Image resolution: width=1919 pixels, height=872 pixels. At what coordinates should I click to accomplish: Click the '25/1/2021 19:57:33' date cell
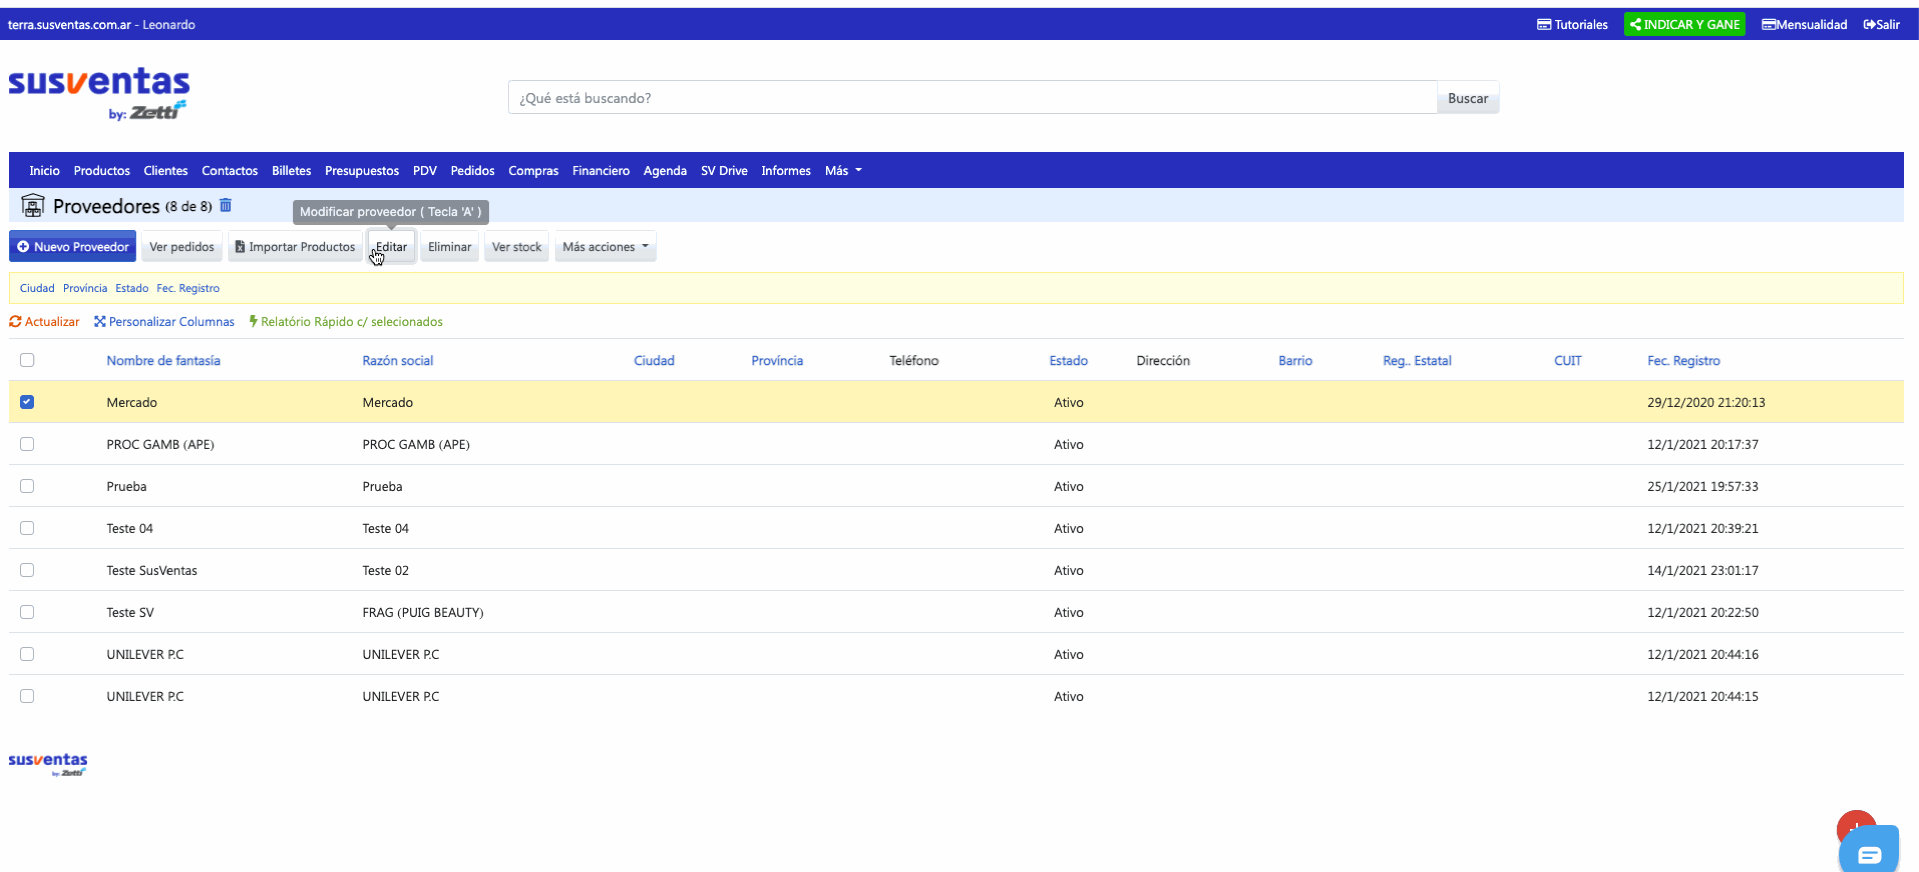point(1703,486)
